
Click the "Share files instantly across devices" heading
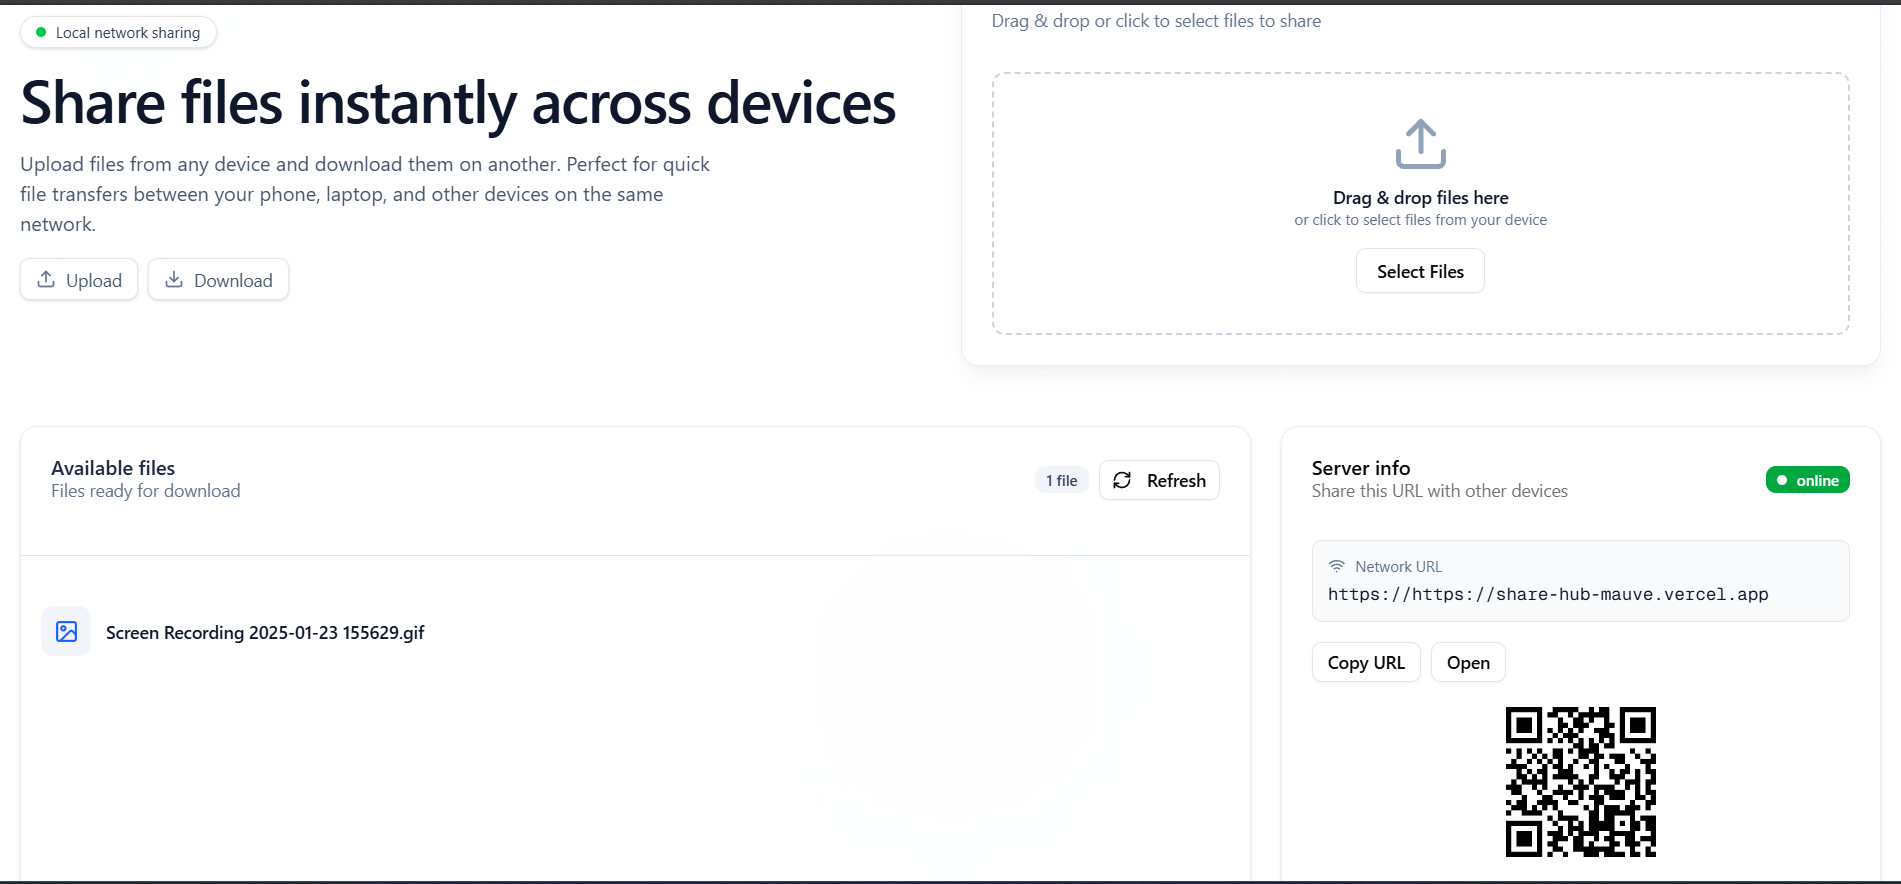click(458, 104)
